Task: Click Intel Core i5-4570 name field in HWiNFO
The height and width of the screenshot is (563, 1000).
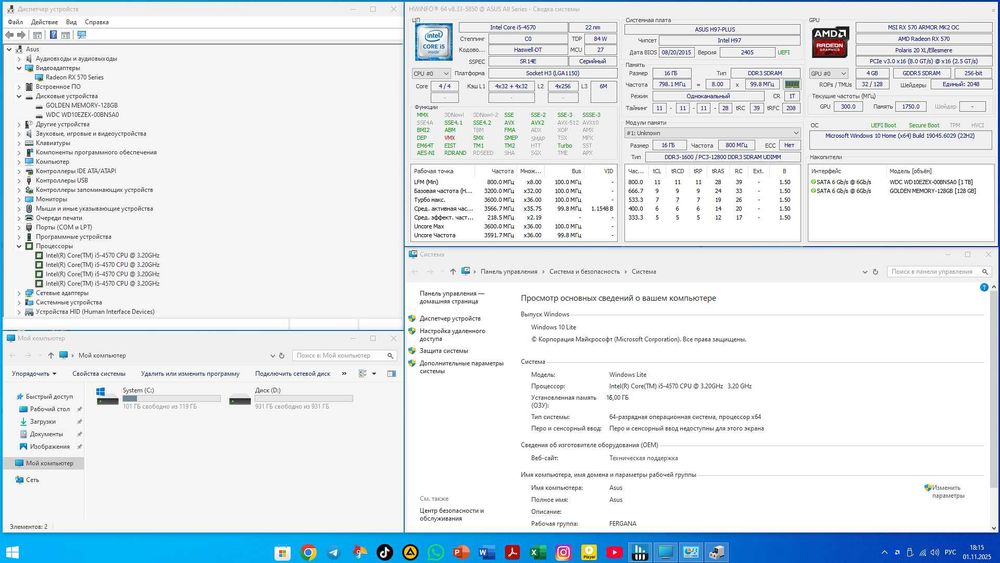Action: 513,27
